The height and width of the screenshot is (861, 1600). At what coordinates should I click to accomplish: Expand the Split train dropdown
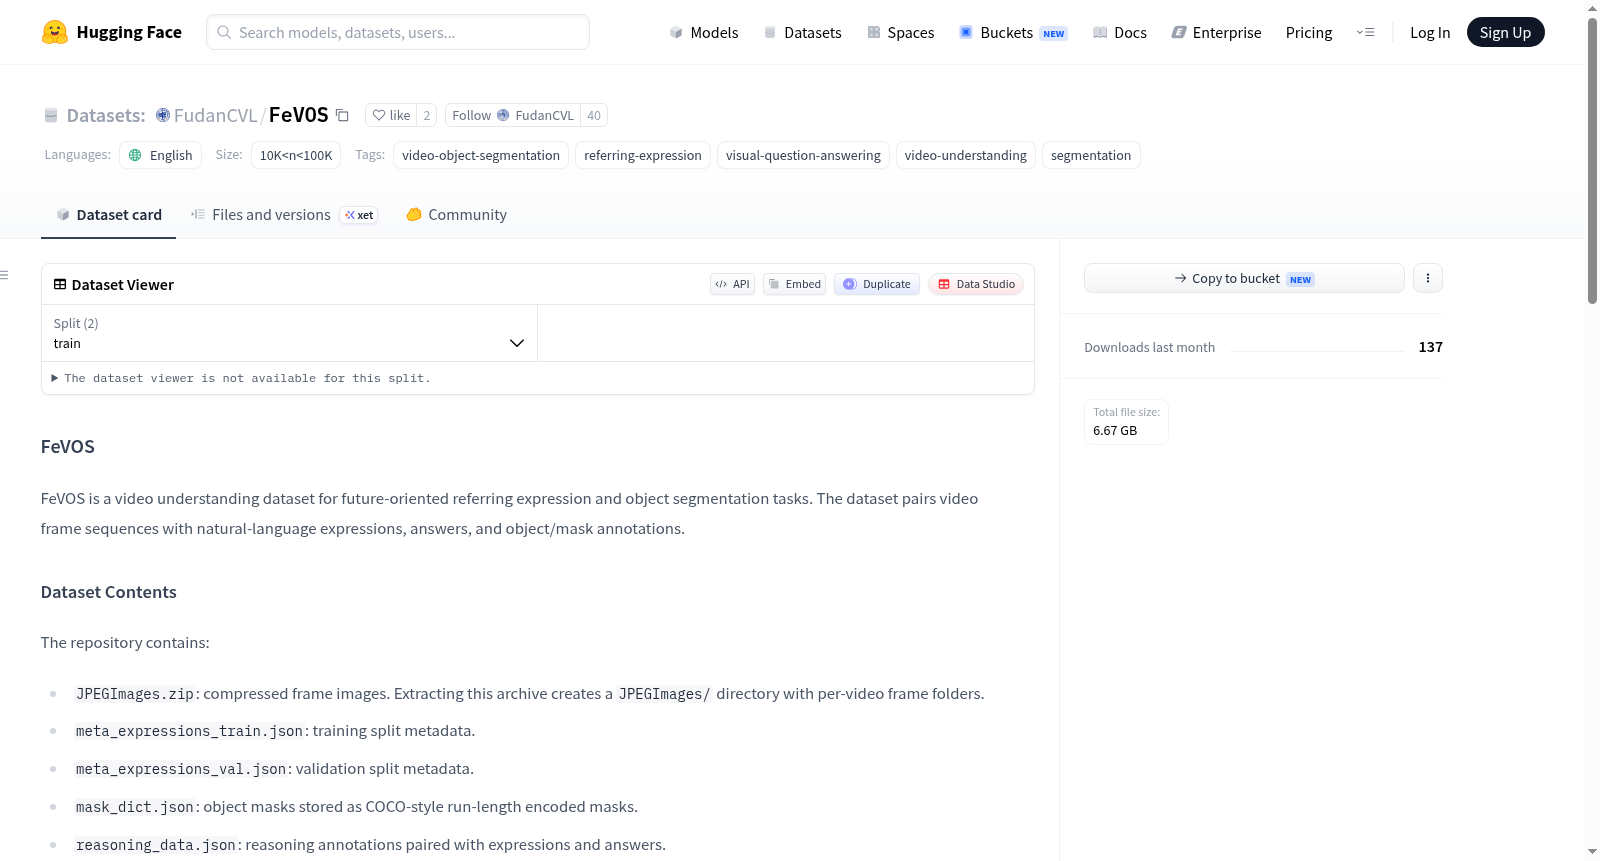pos(289,333)
